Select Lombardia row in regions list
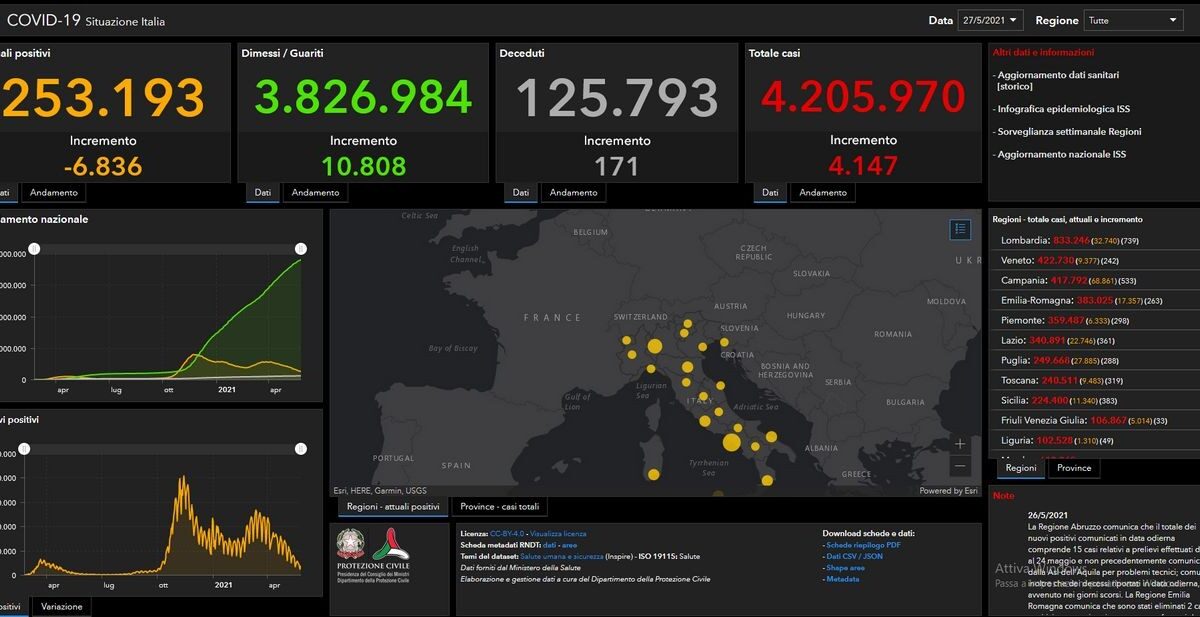The image size is (1200, 617). click(1092, 240)
